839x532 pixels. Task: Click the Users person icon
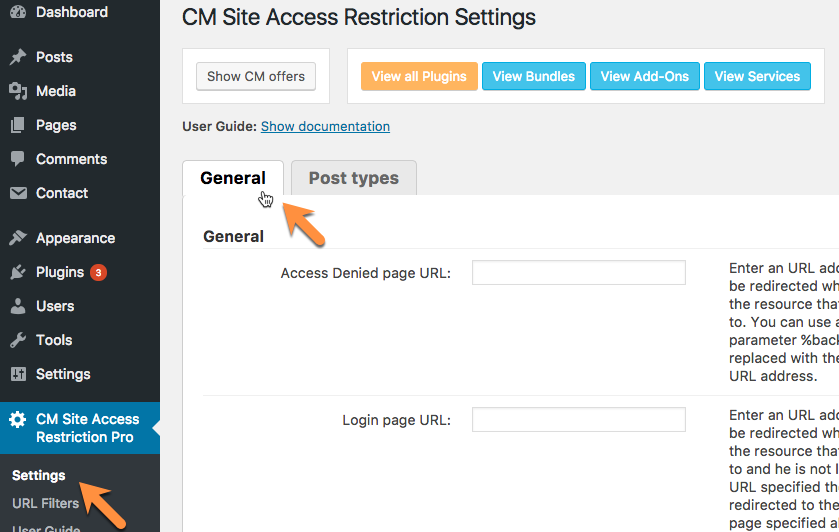click(18, 306)
